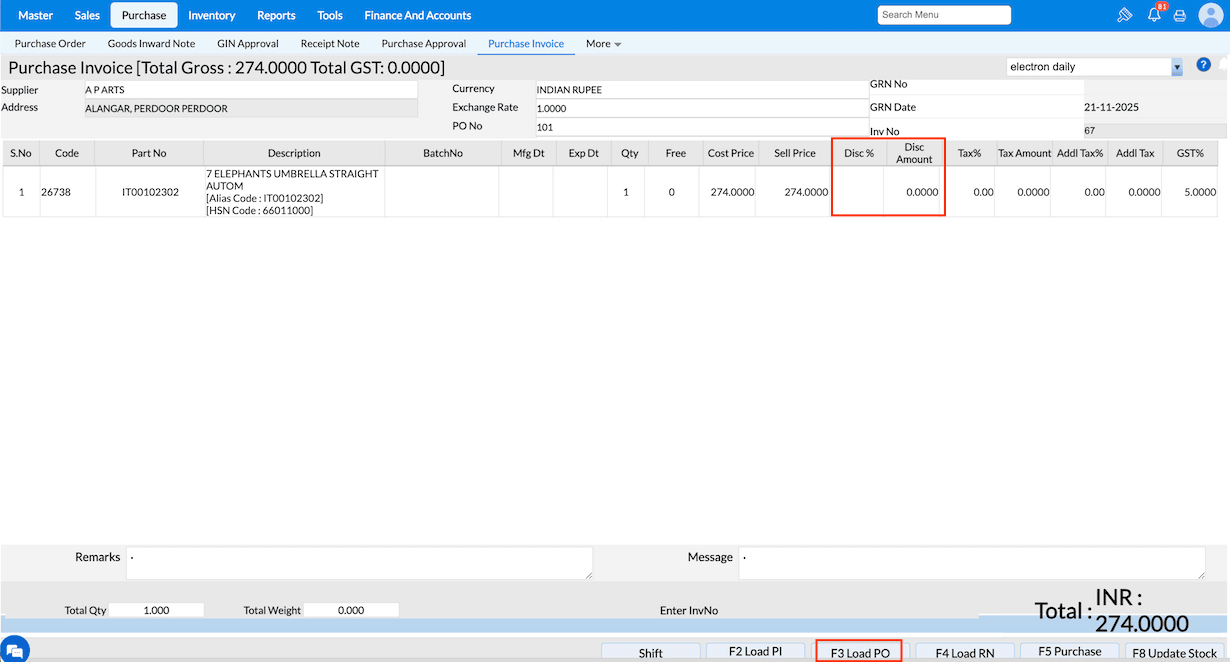Click the GRN Date value 21-11-2025
This screenshot has width=1230, height=662.
click(1112, 107)
